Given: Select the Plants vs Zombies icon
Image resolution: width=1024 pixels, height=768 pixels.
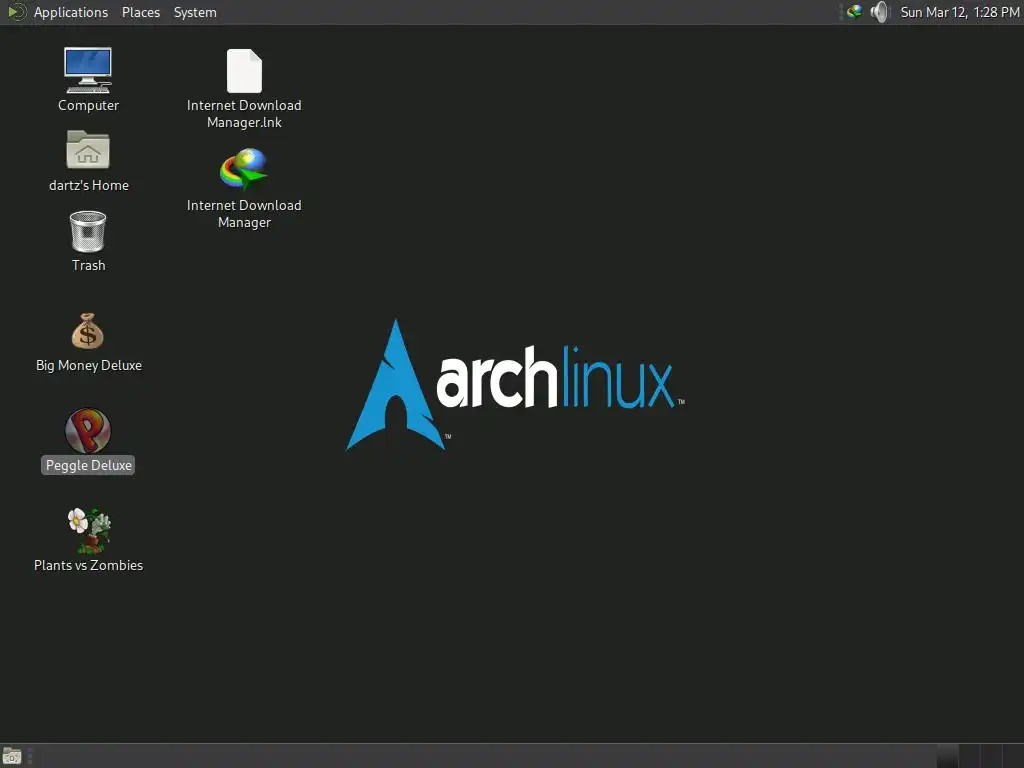Looking at the screenshot, I should tap(89, 530).
